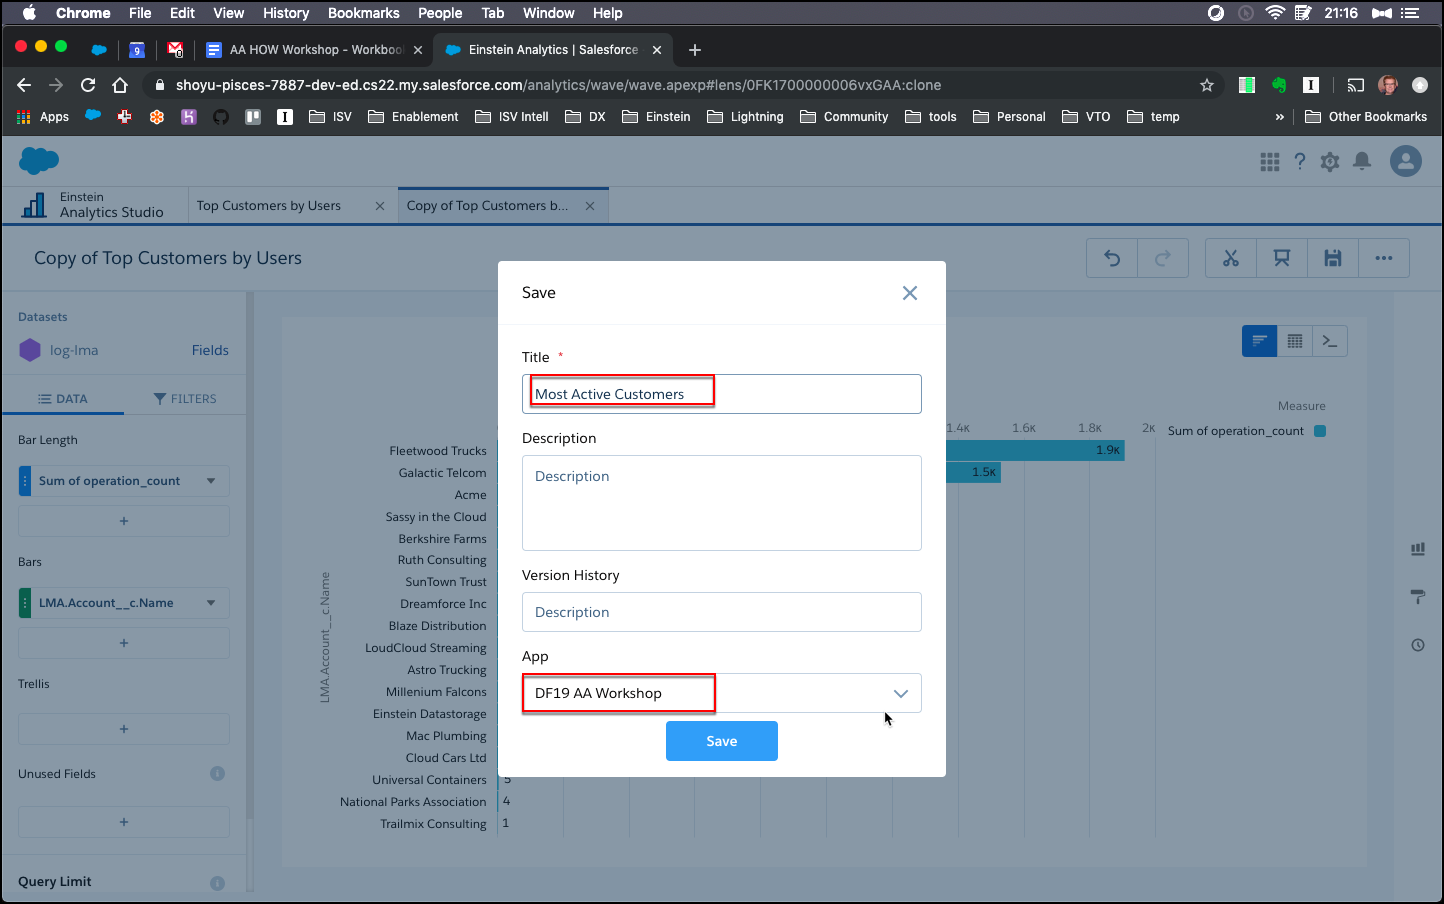Image resolution: width=1444 pixels, height=904 pixels.
Task: Switch to SAQL query mode
Action: tap(1330, 341)
